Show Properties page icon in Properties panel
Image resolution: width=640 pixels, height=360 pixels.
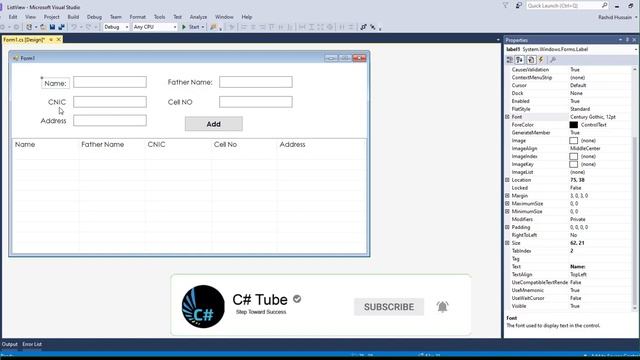[531, 60]
